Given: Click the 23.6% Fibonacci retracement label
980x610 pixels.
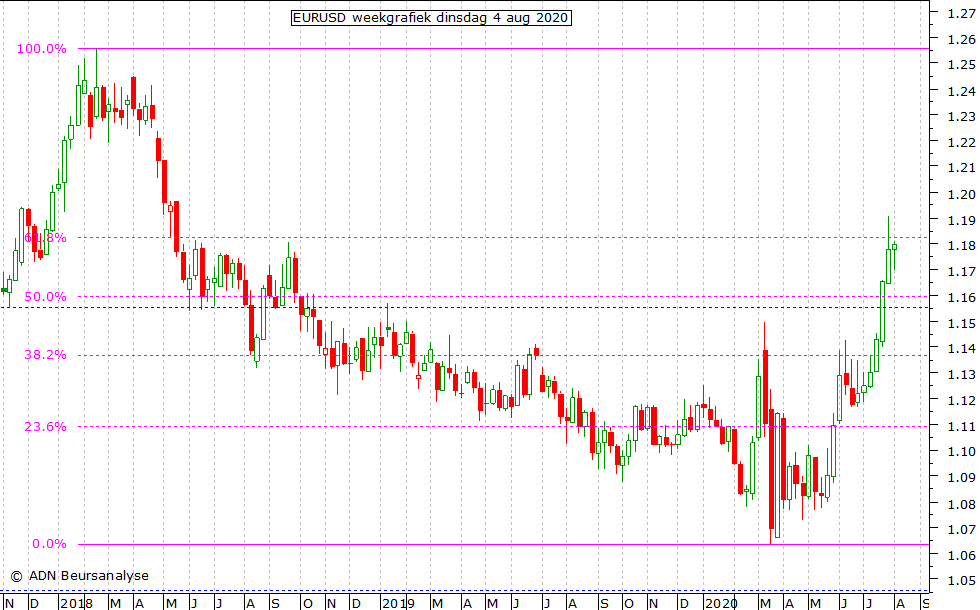Looking at the screenshot, I should [45, 427].
